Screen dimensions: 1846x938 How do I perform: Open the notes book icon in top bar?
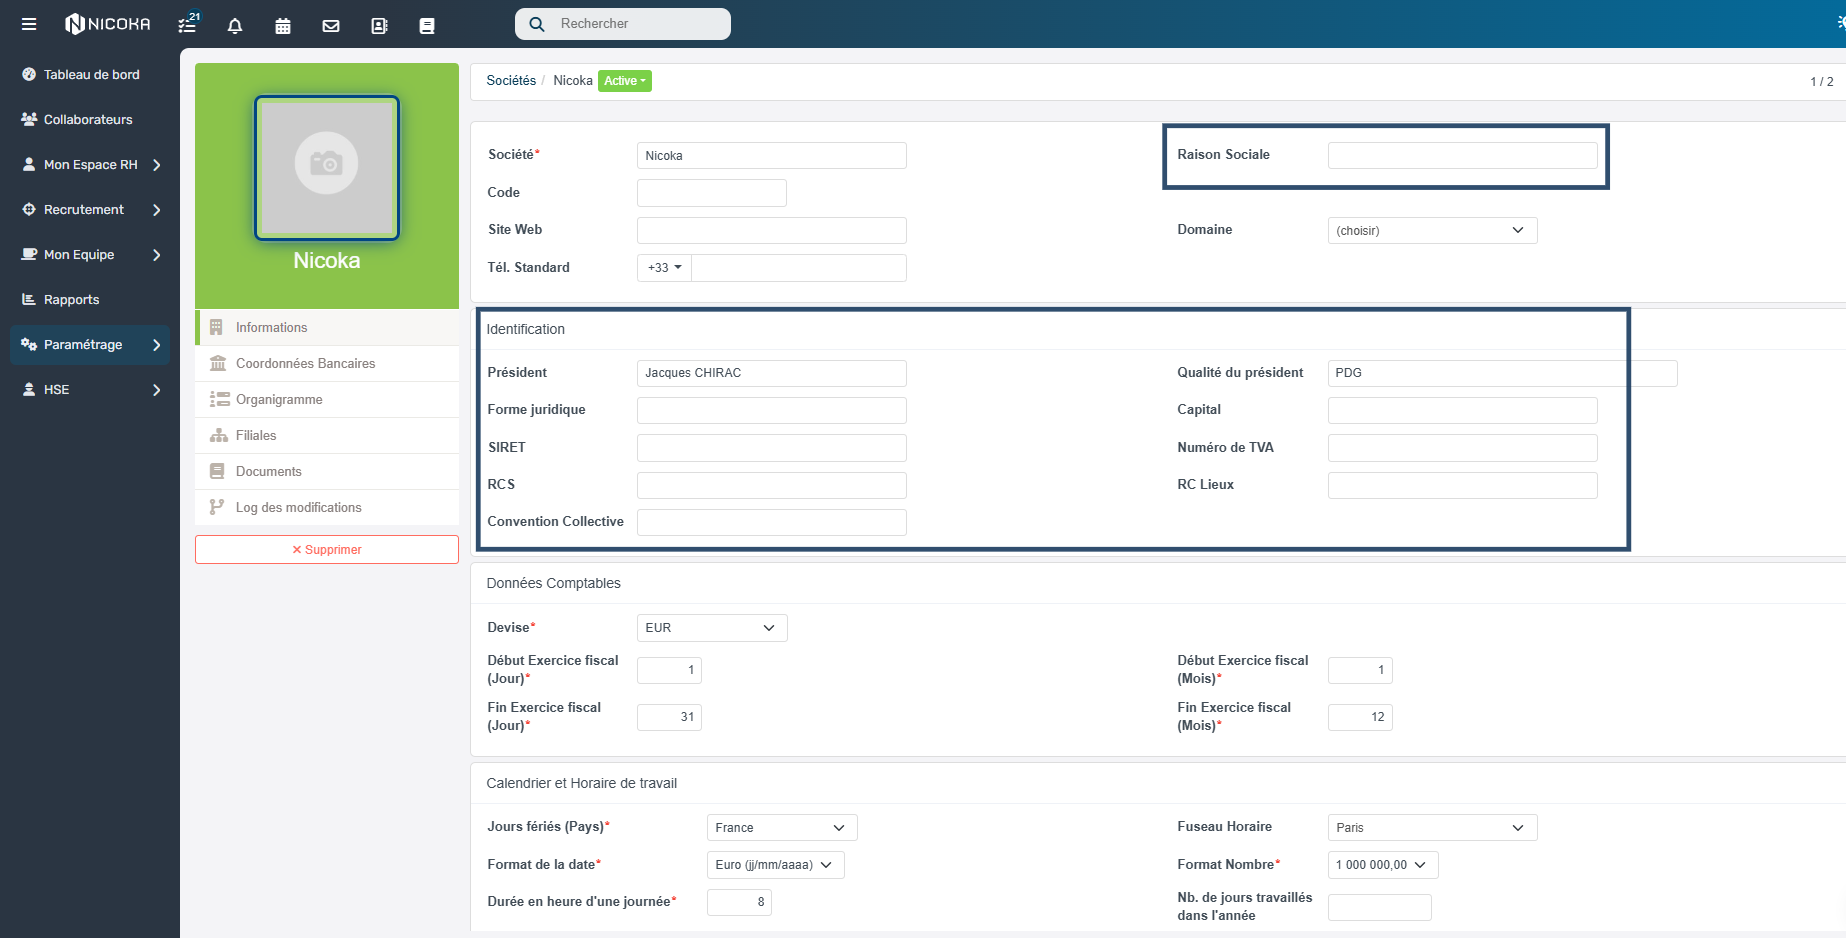pos(427,26)
